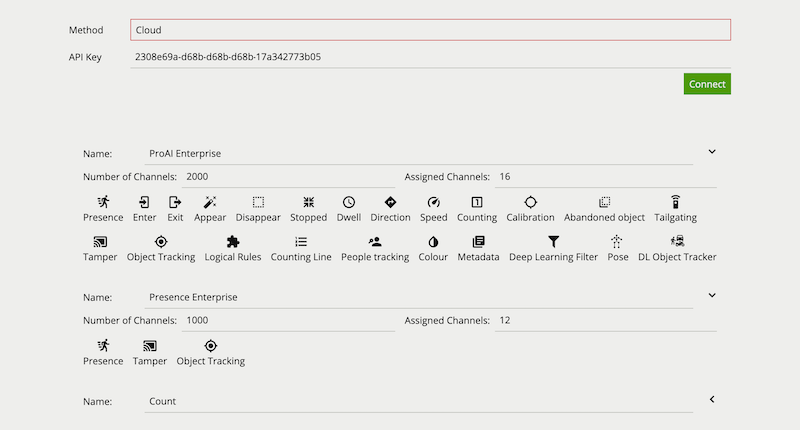Click the Number of Channels field showing 2000
800x430 pixels.
(288, 176)
